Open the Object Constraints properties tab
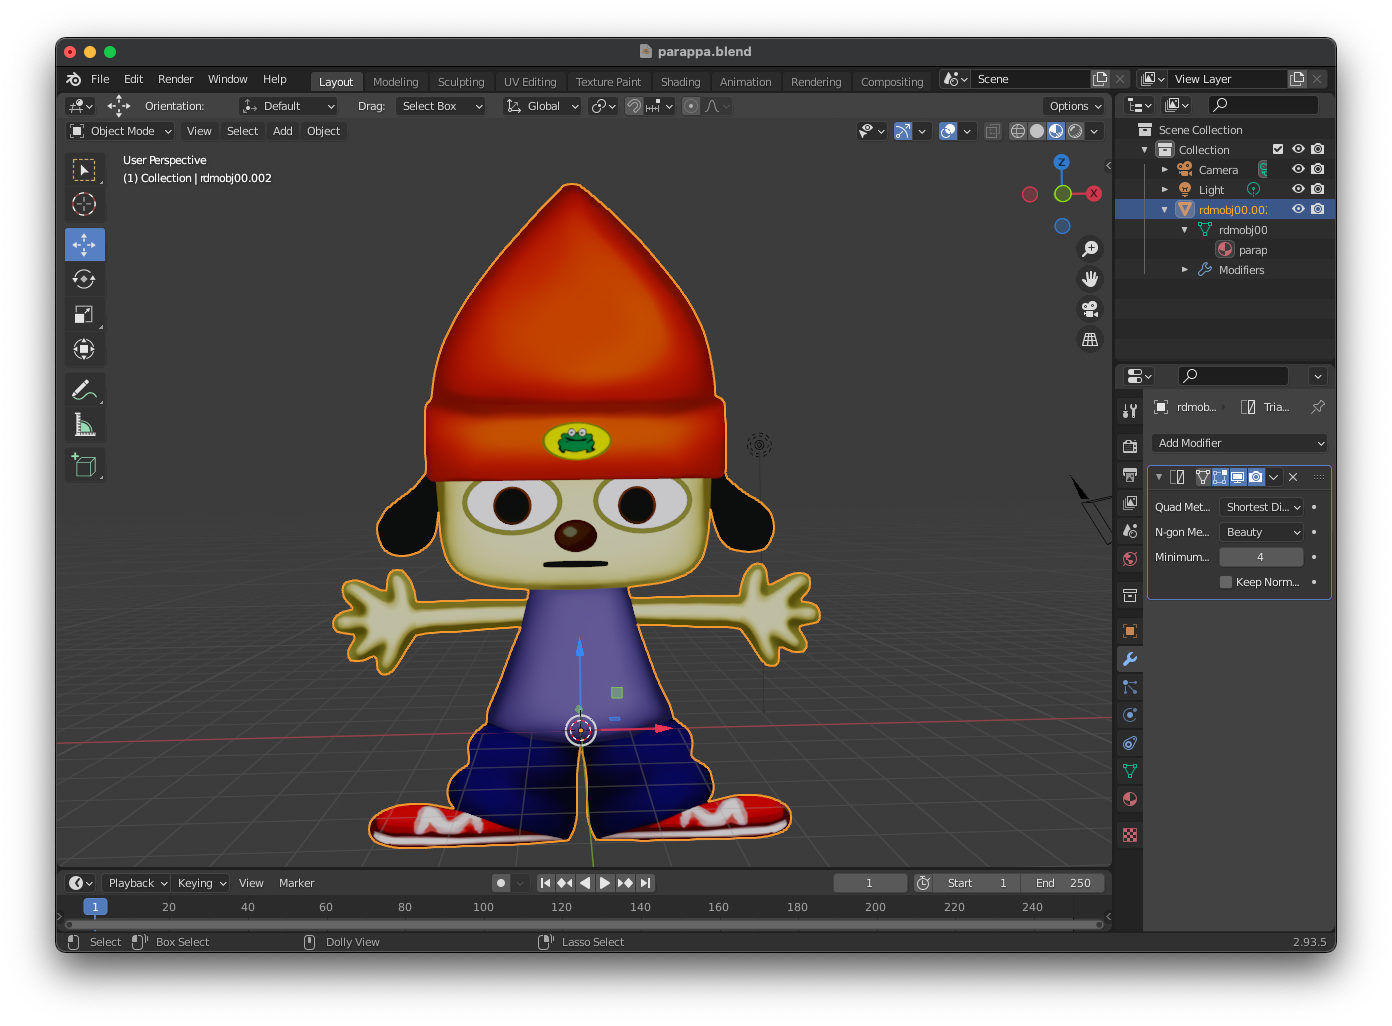The height and width of the screenshot is (1026, 1392). [1130, 743]
